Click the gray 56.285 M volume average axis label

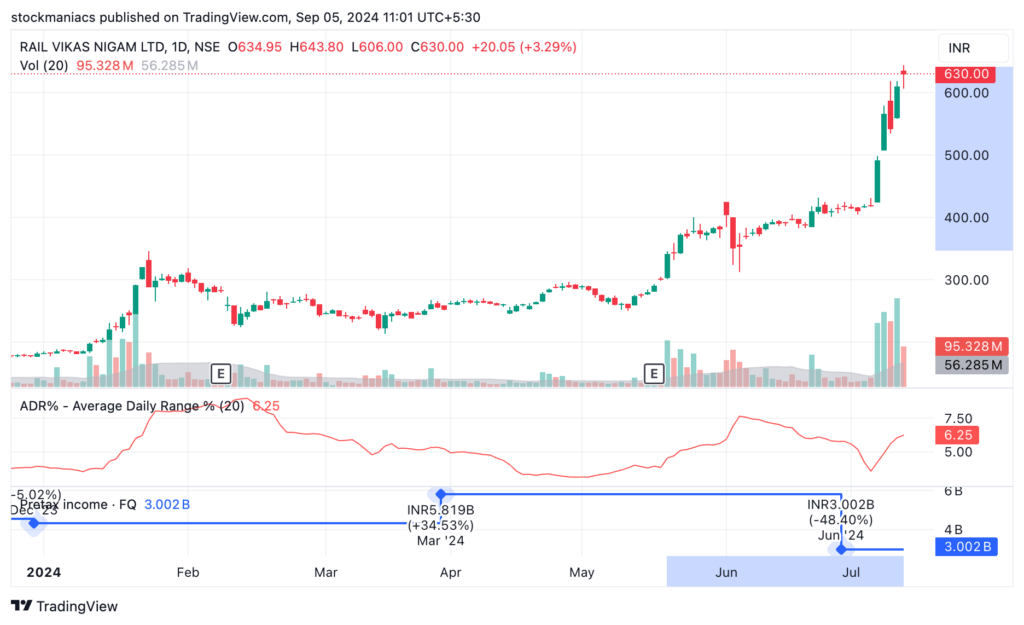(972, 364)
